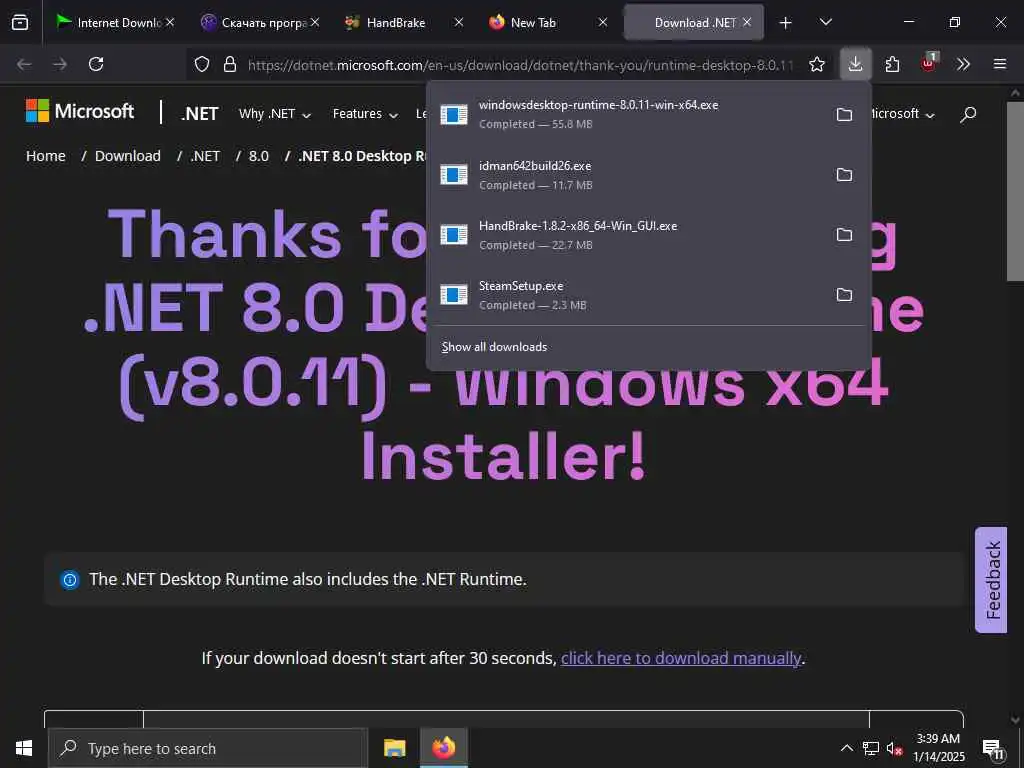Open SteamSetup.exe download entry
The image size is (1024, 768).
(627, 295)
